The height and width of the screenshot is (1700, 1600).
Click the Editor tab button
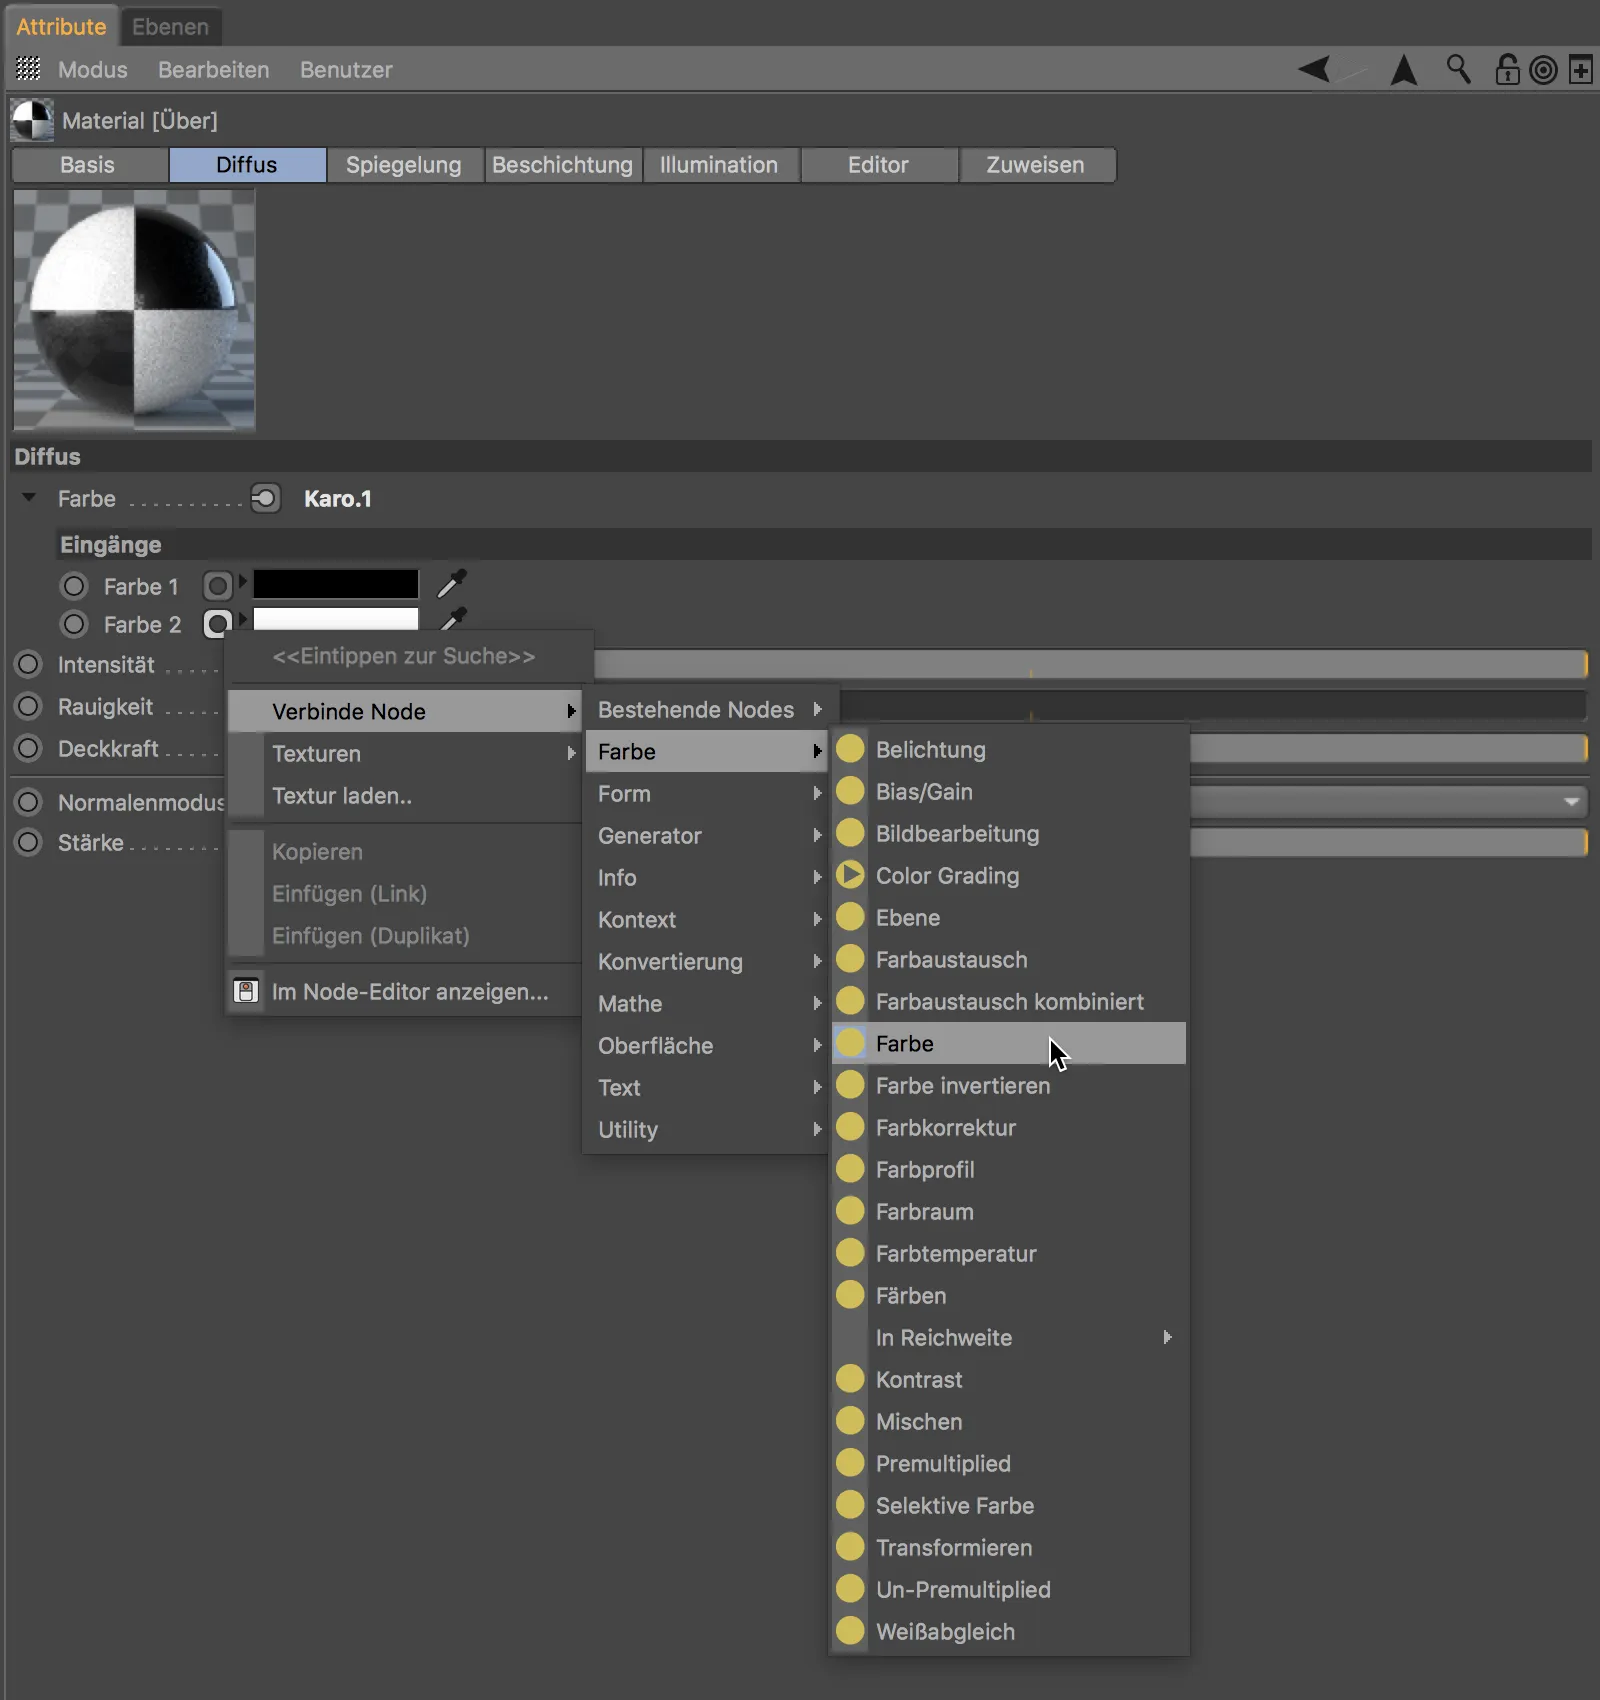point(878,165)
